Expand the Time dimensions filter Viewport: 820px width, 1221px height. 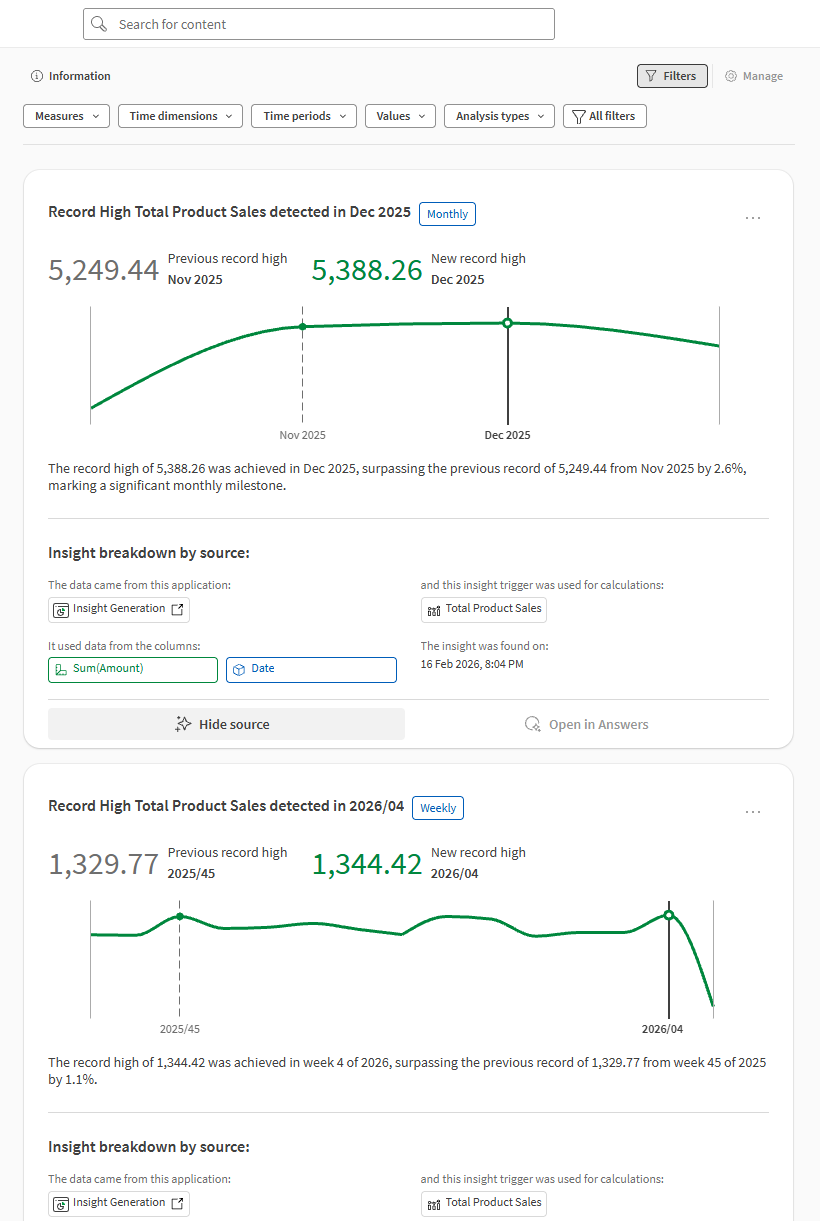[x=179, y=115]
